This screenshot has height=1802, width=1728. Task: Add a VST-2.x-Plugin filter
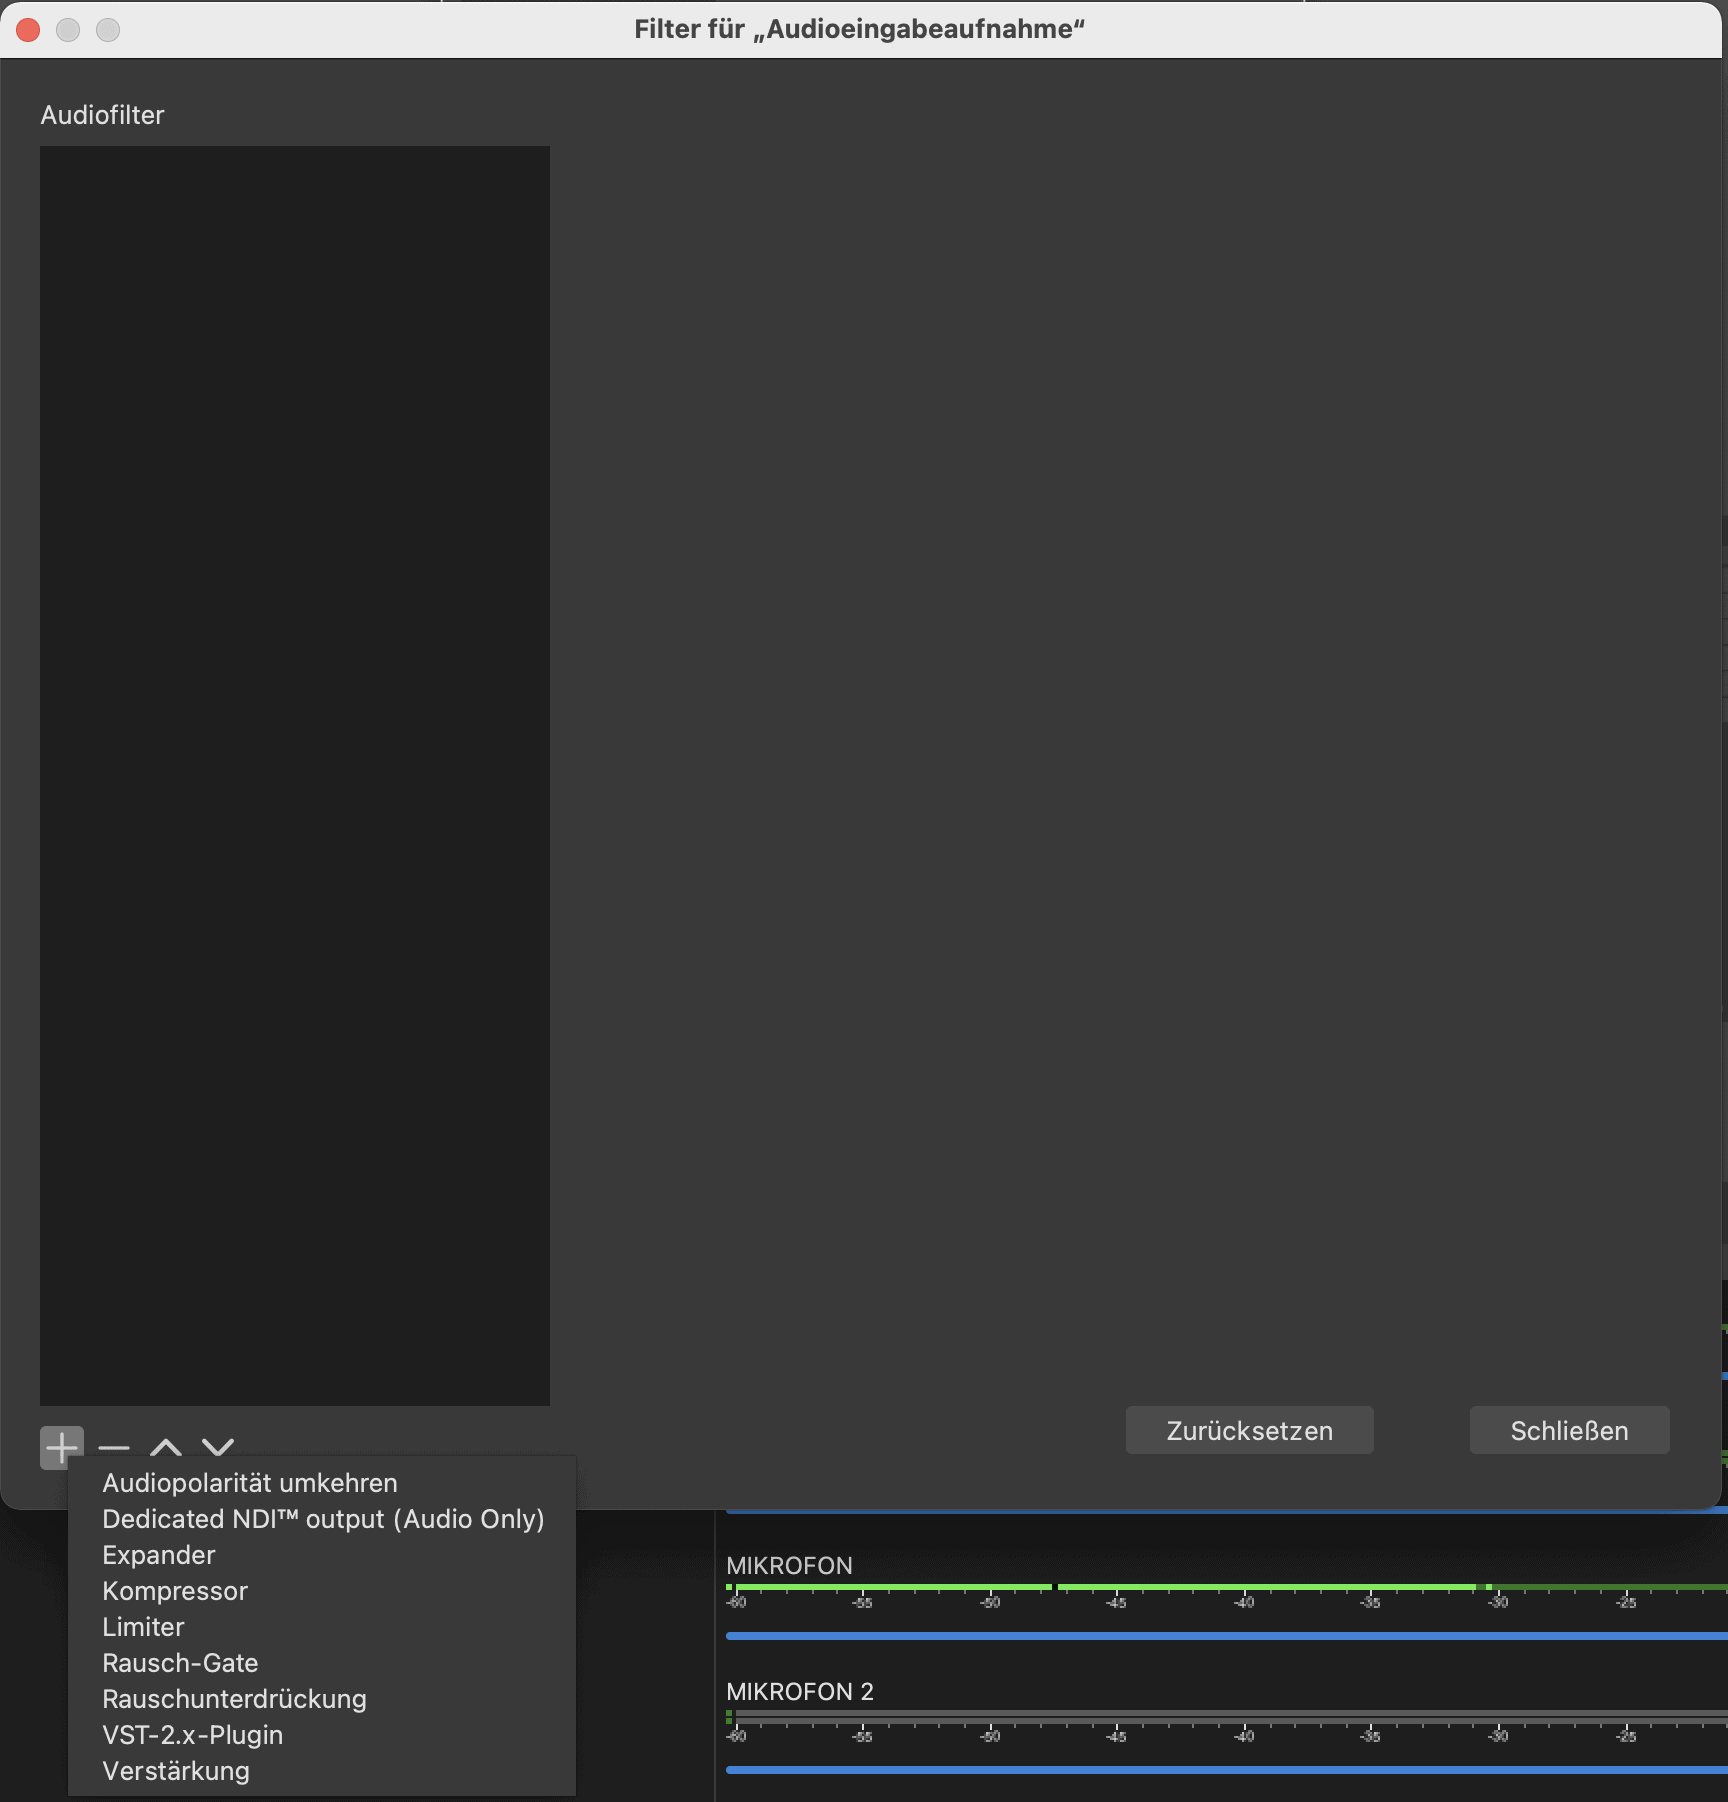[x=322, y=1735]
